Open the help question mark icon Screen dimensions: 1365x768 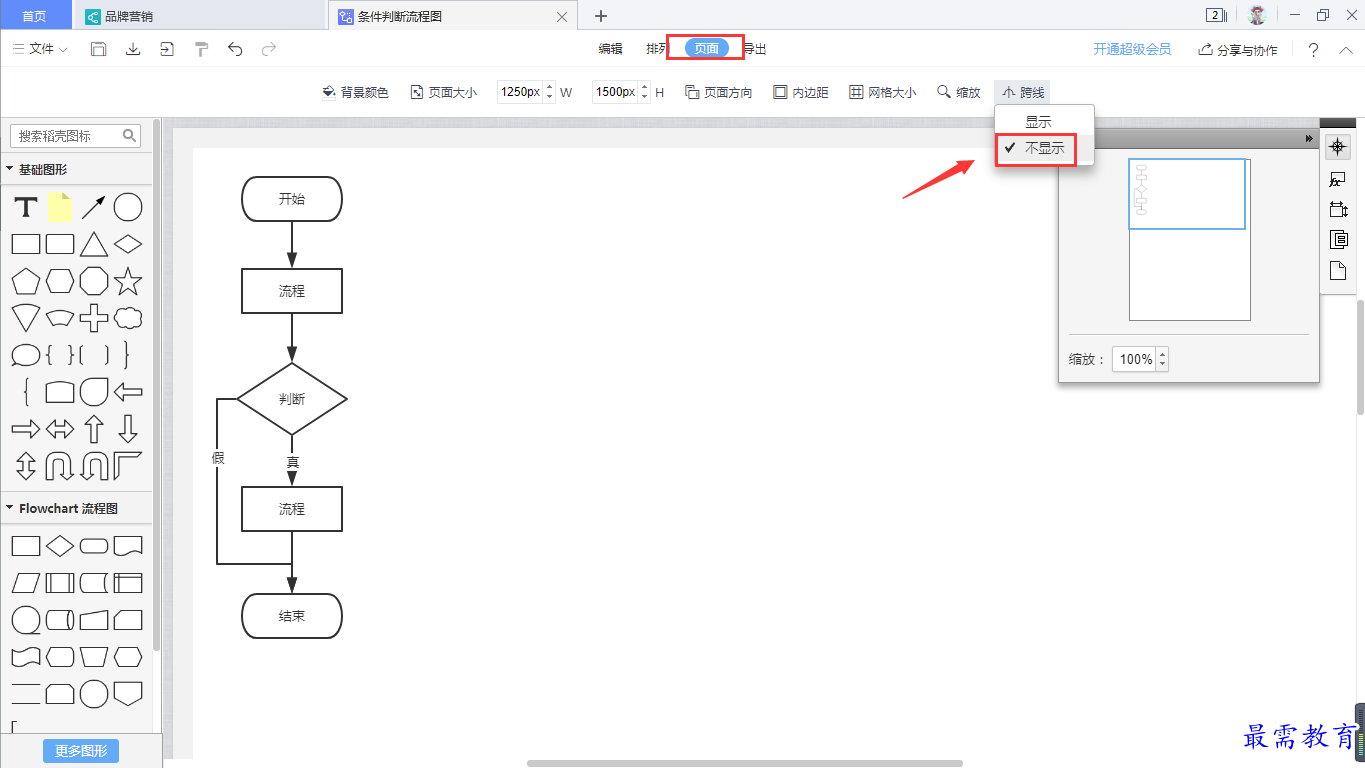(1313, 50)
